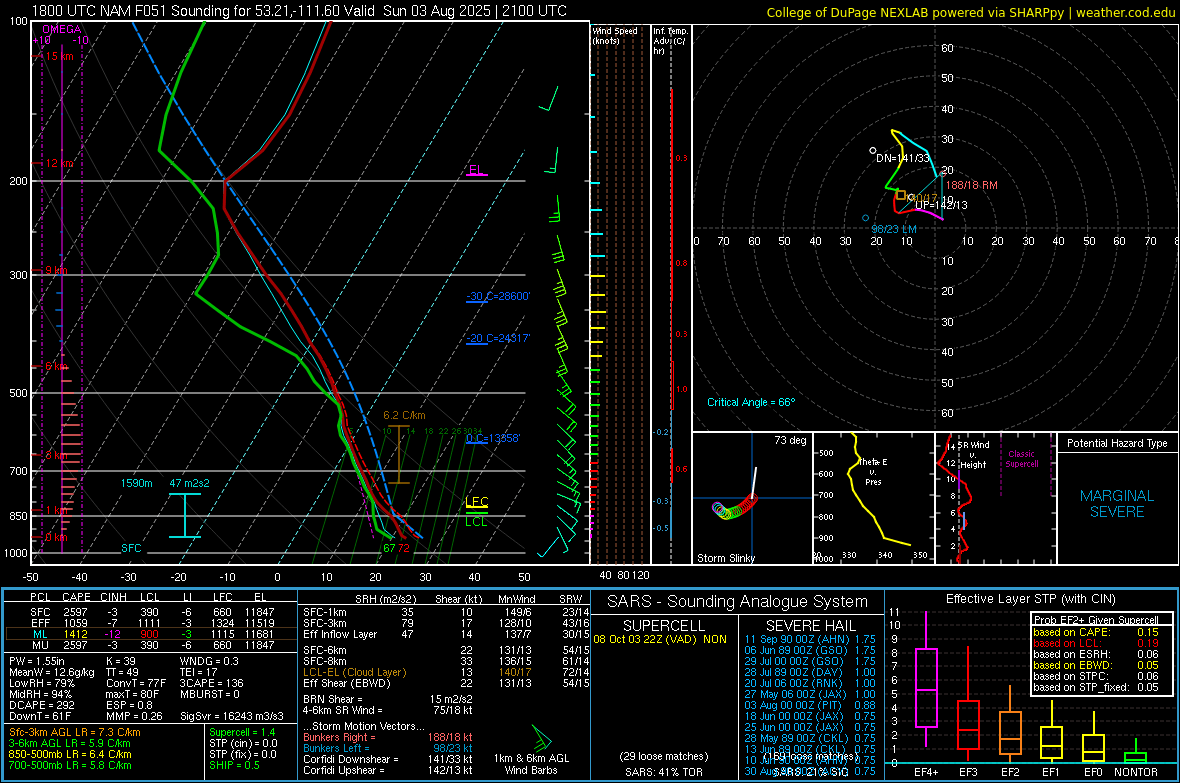Click the Storm Slinky circles plot
1180x783 pixels.
tap(734, 506)
